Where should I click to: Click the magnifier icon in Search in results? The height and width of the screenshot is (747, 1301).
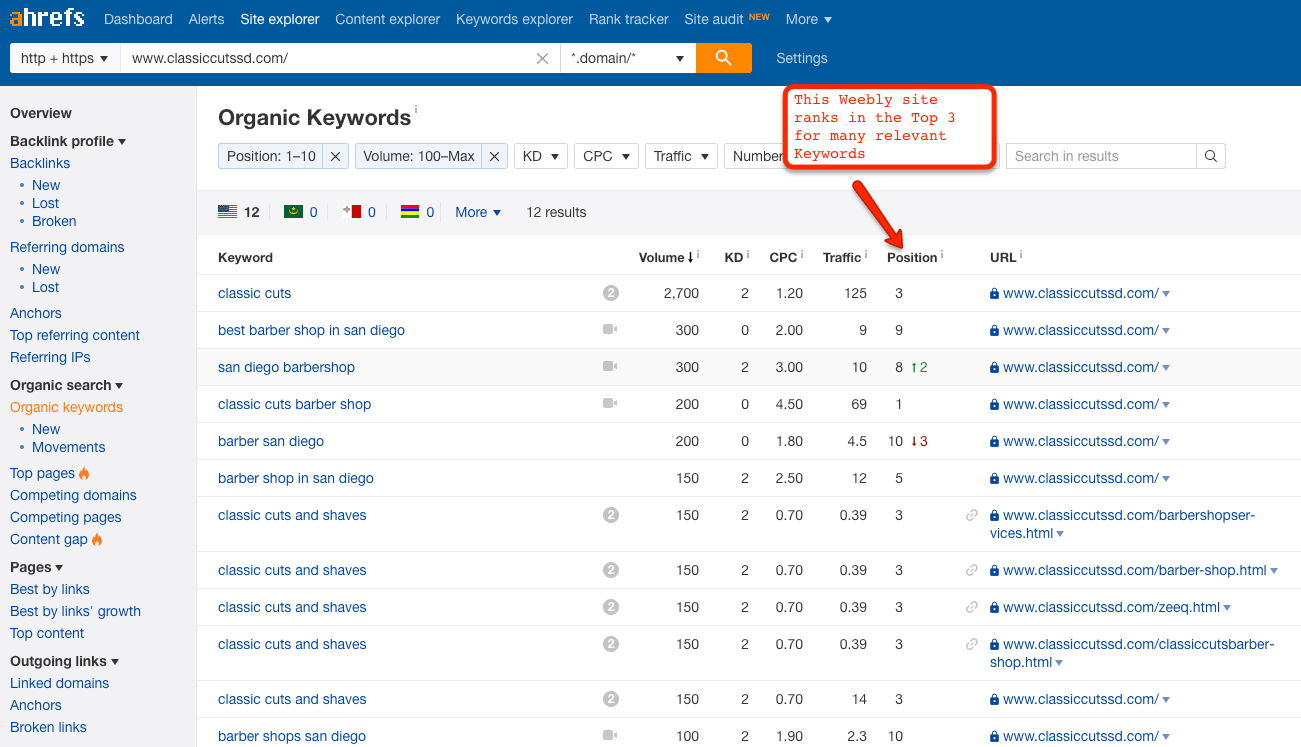pos(1210,156)
